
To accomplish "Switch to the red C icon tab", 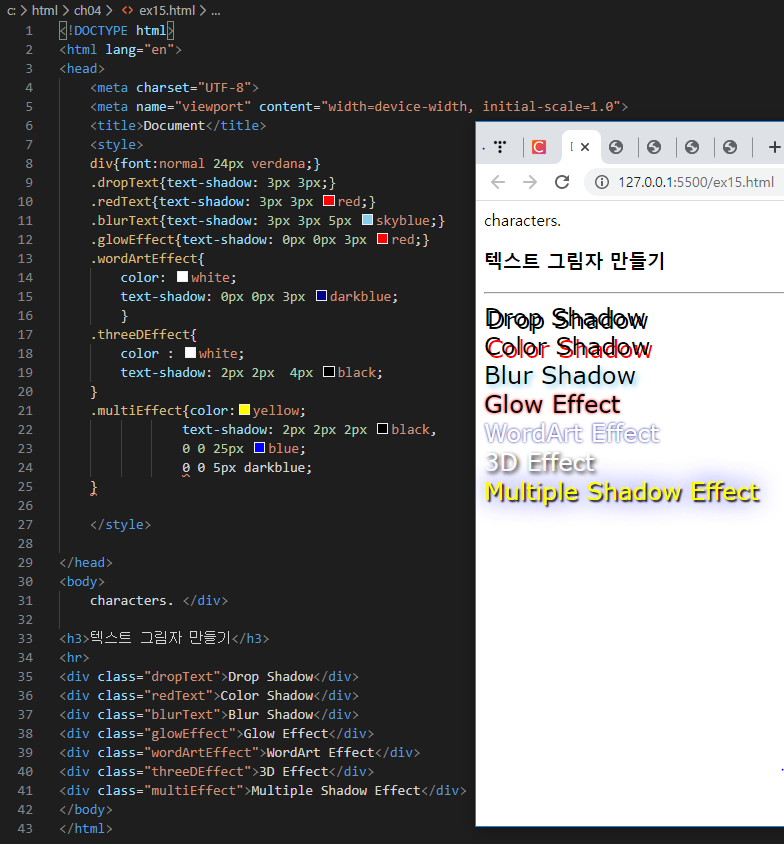I will [x=539, y=147].
